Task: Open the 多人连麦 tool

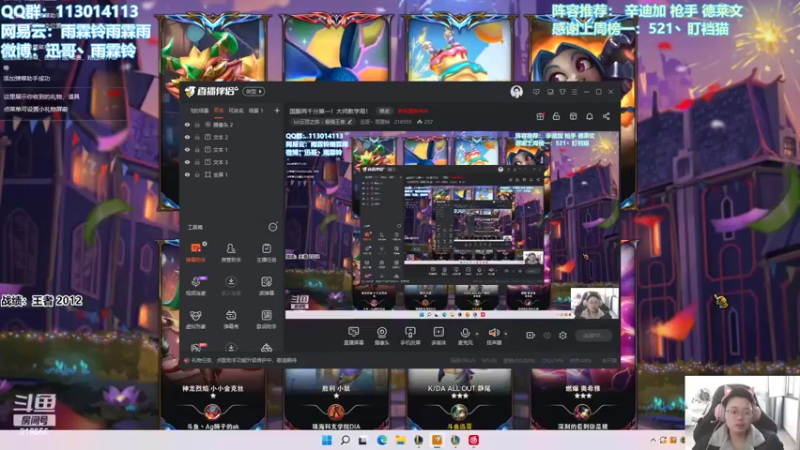Action: [x=231, y=286]
